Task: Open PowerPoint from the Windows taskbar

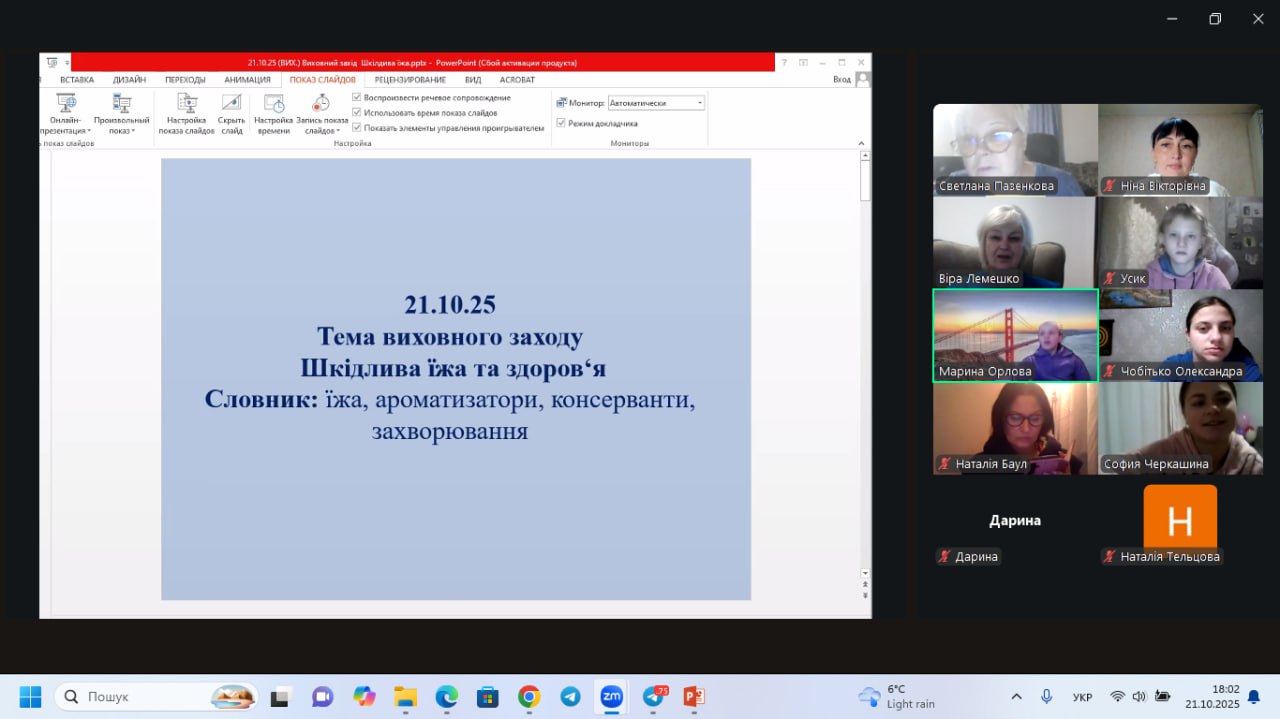Action: (x=693, y=696)
